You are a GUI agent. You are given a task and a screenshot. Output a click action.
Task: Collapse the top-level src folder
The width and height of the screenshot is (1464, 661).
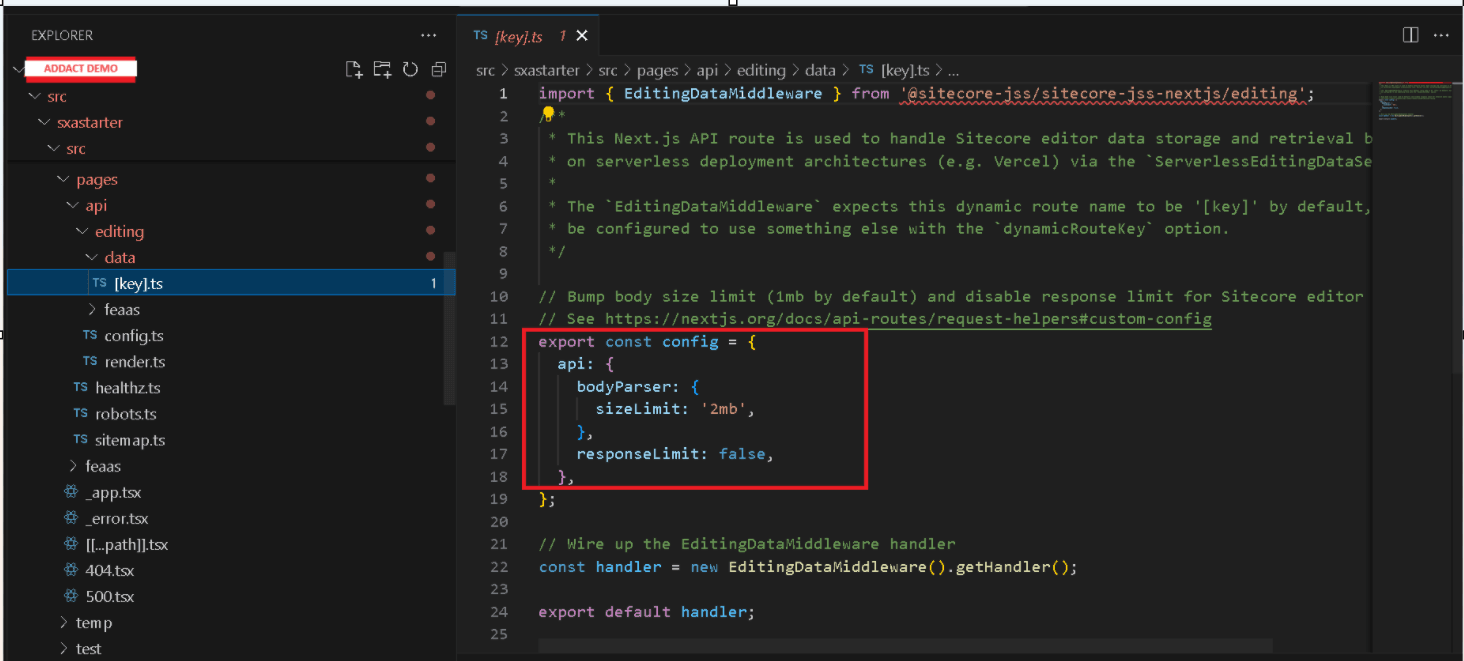(x=37, y=97)
